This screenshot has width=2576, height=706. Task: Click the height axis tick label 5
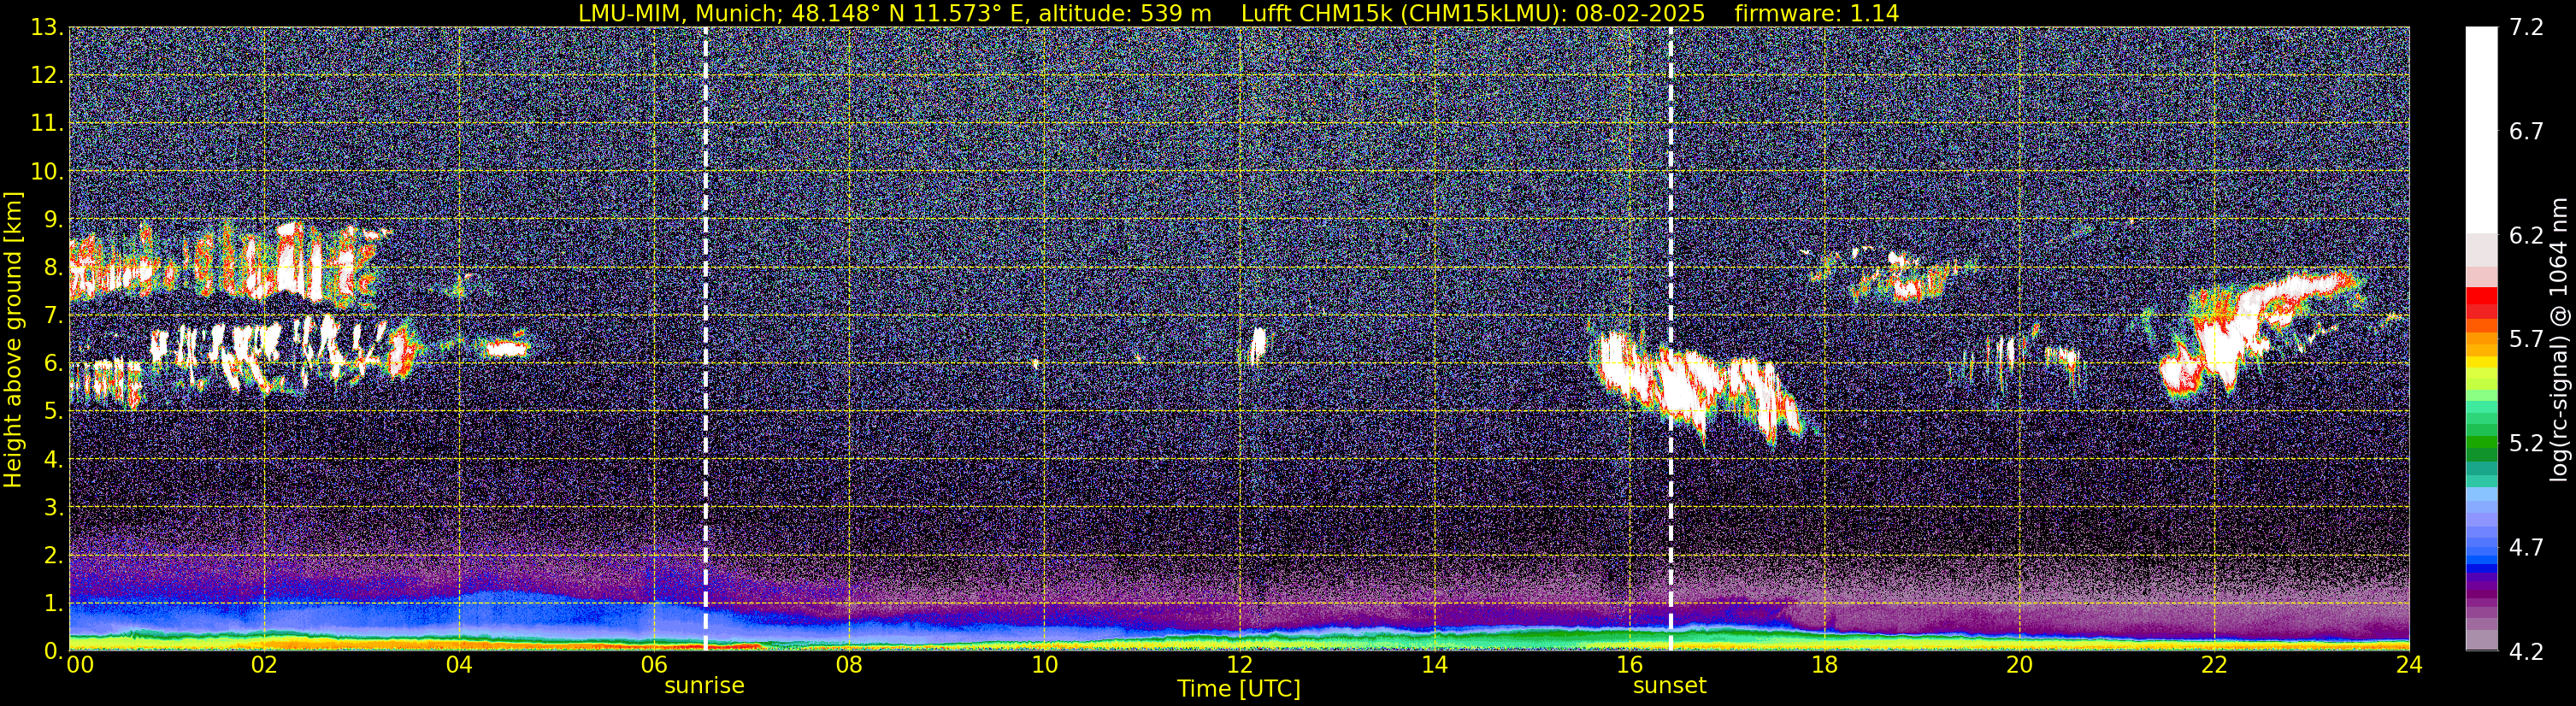pyautogui.click(x=54, y=412)
